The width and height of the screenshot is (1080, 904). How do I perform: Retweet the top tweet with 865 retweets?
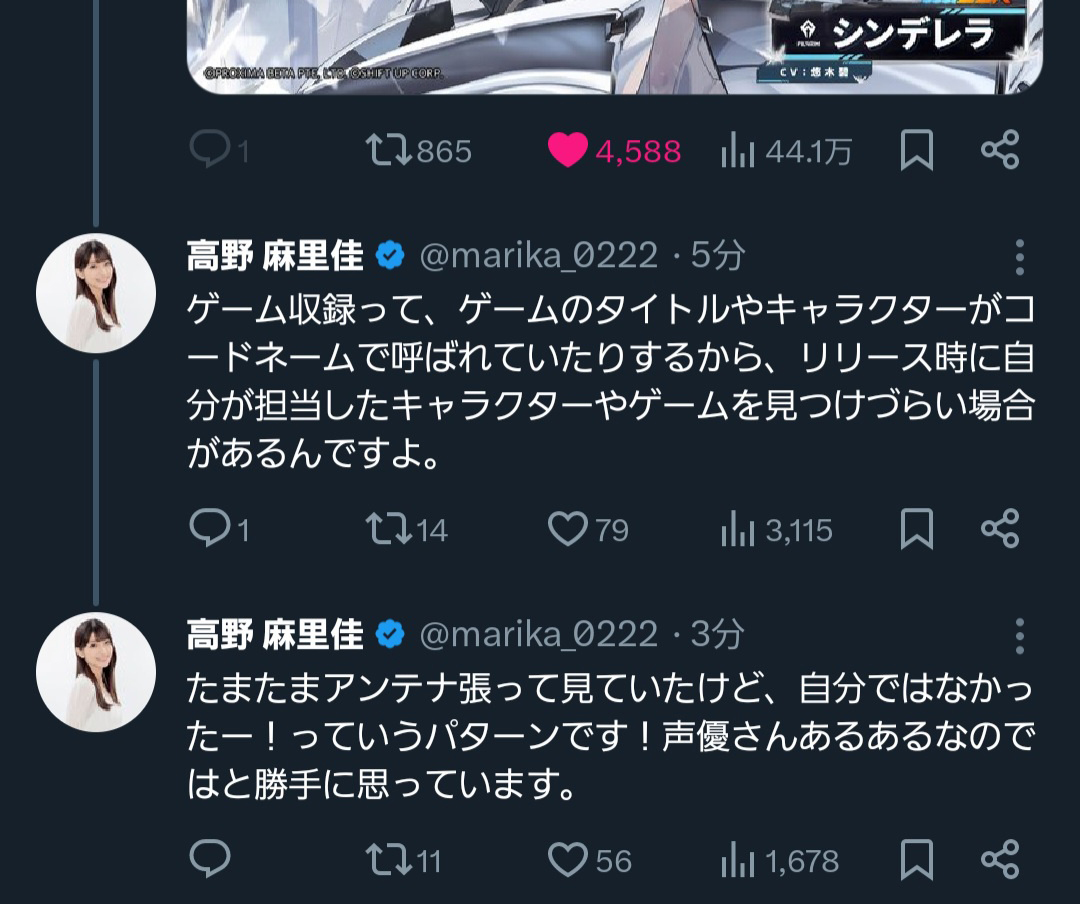388,150
